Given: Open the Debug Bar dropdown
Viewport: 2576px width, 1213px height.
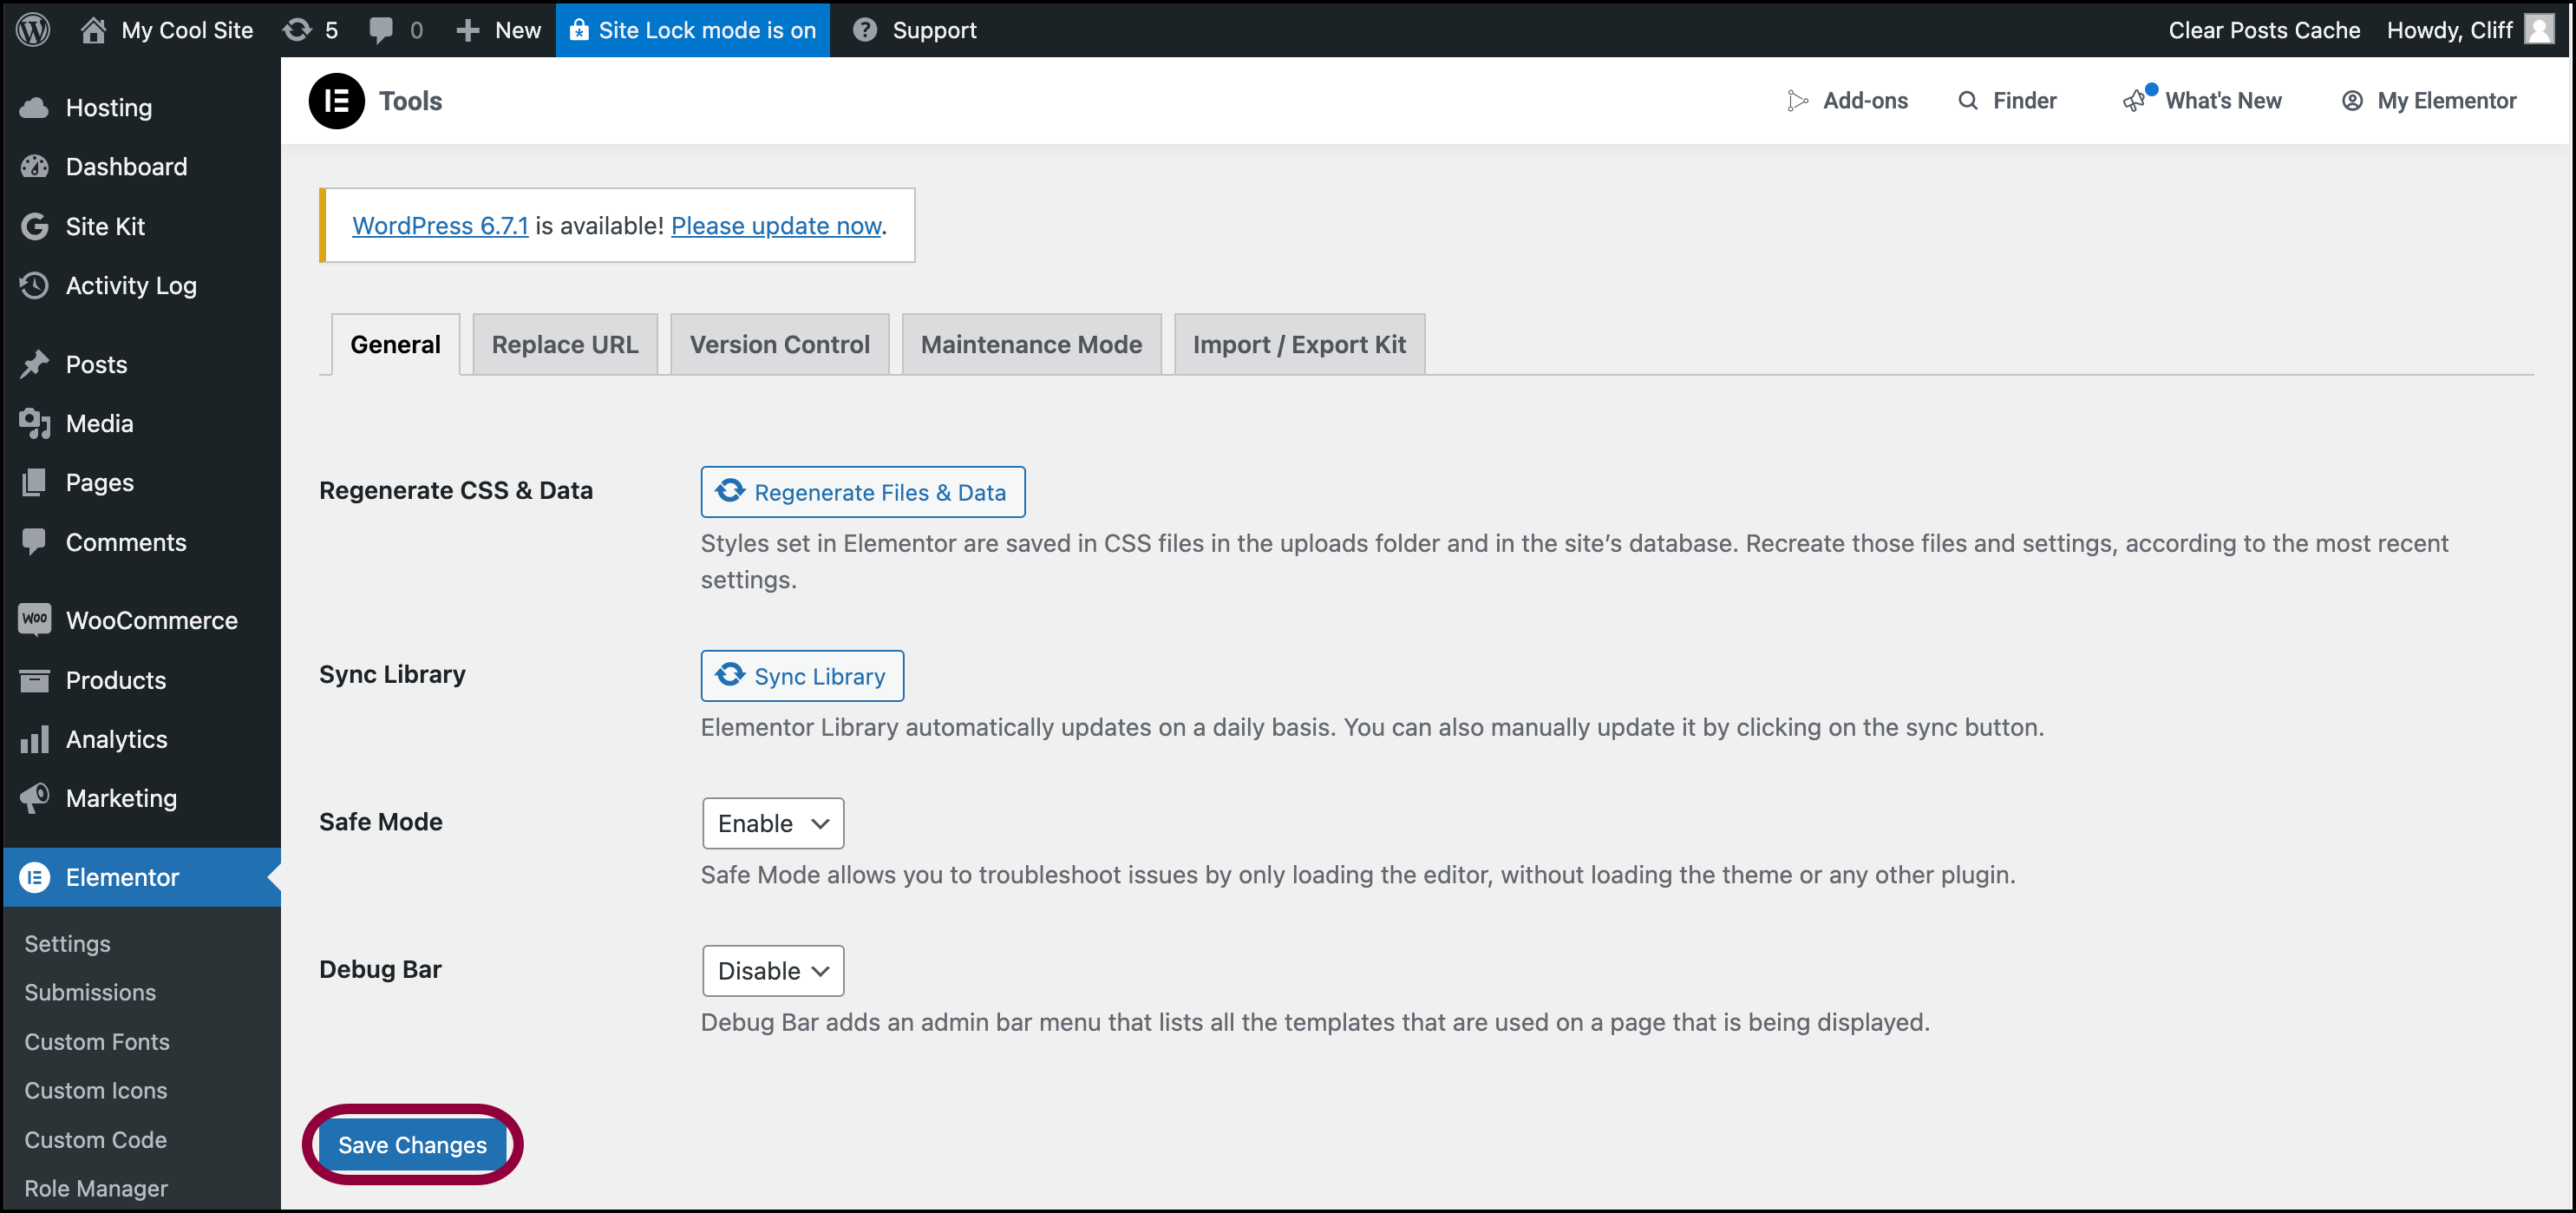Looking at the screenshot, I should 773,971.
